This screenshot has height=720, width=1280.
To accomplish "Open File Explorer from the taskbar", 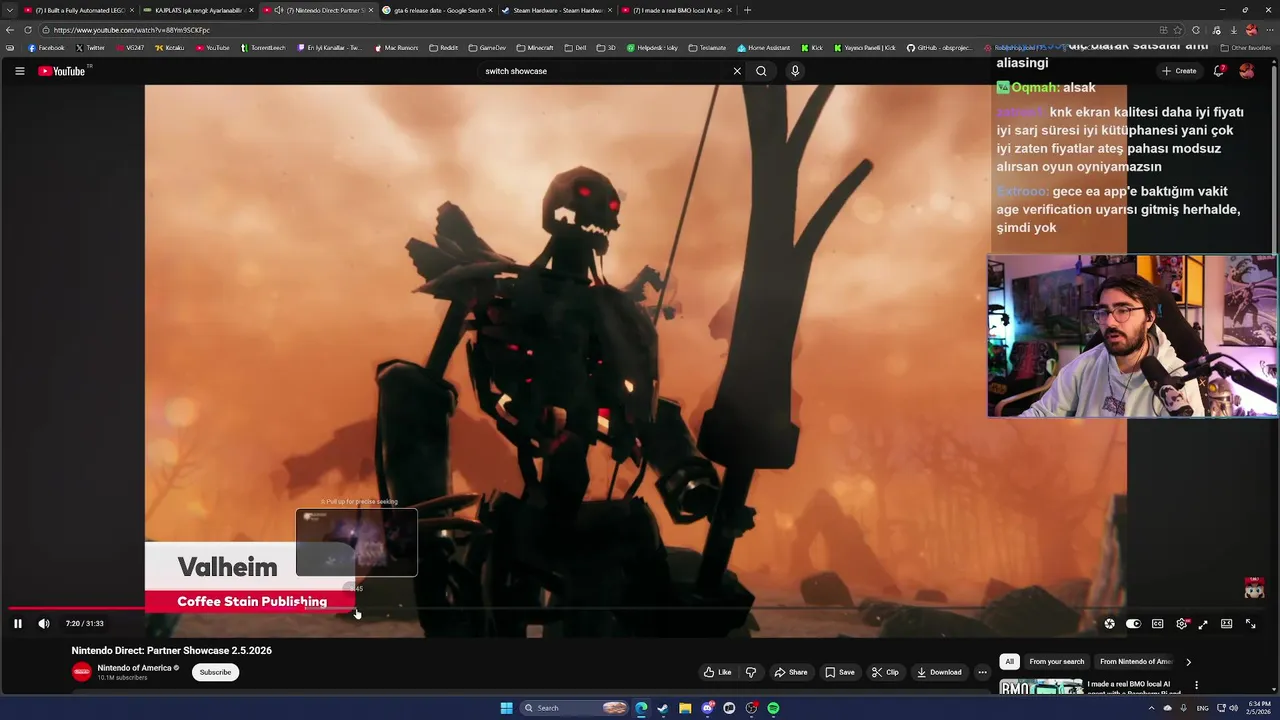I will point(685,708).
